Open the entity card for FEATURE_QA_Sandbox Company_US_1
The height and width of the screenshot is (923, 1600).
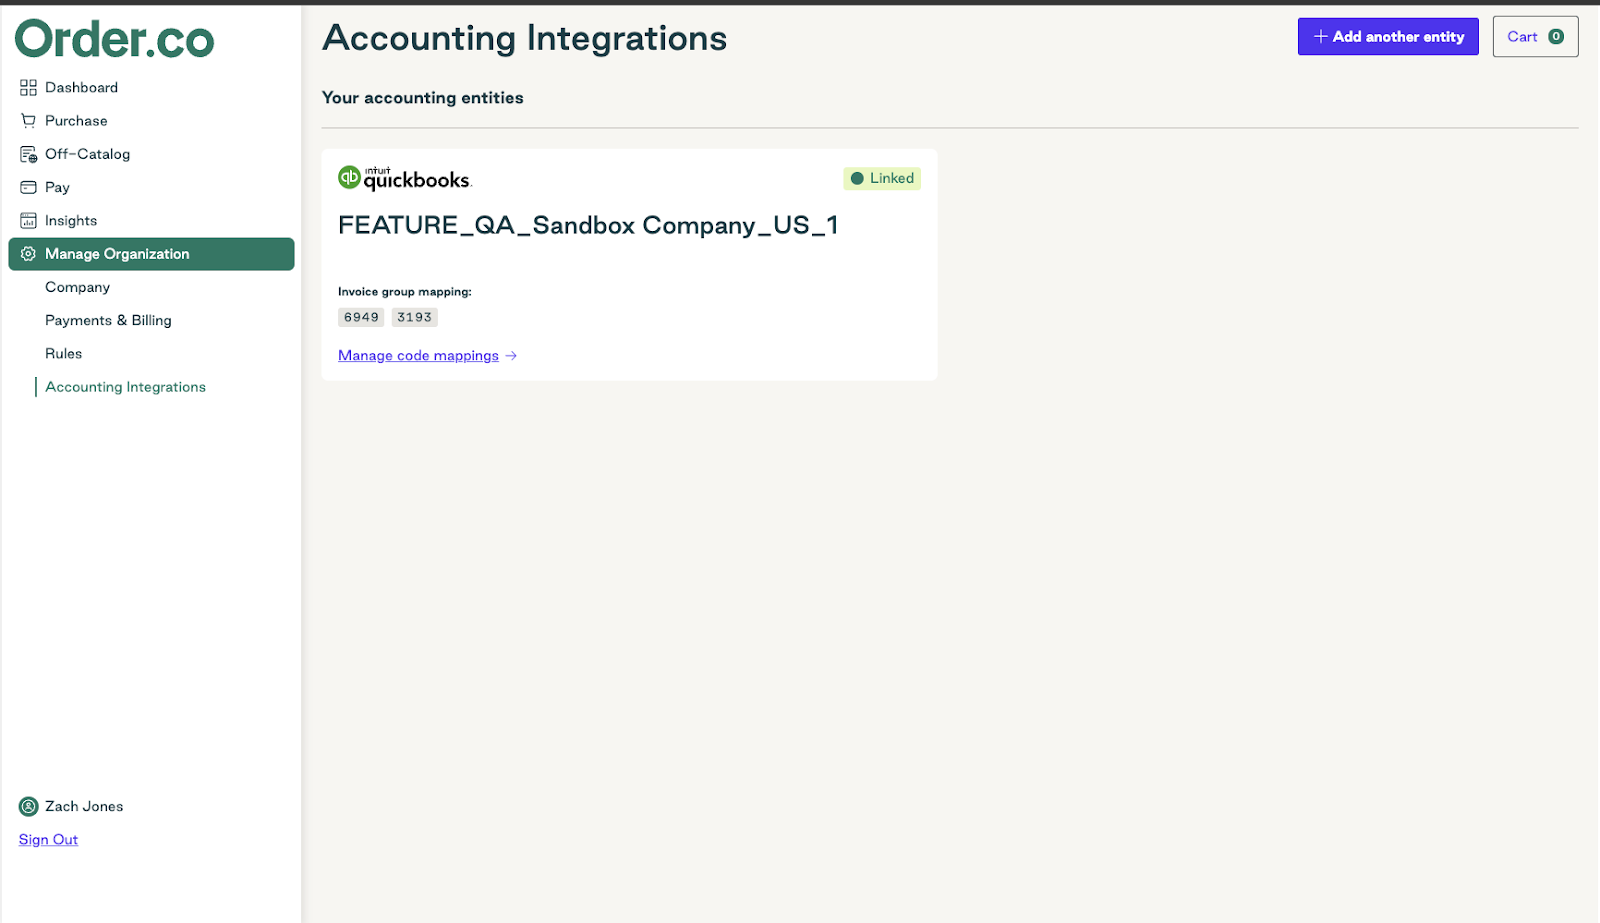[628, 264]
